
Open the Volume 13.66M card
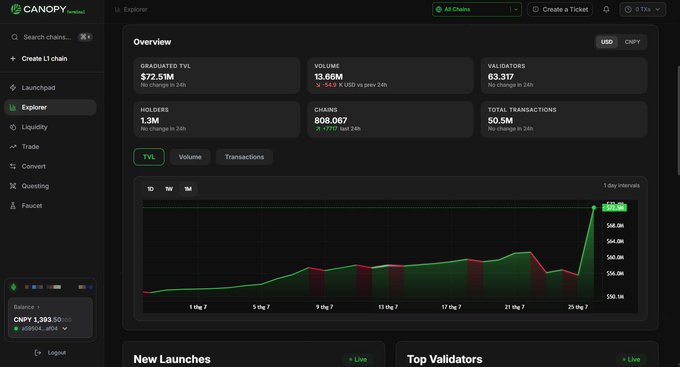click(x=390, y=75)
